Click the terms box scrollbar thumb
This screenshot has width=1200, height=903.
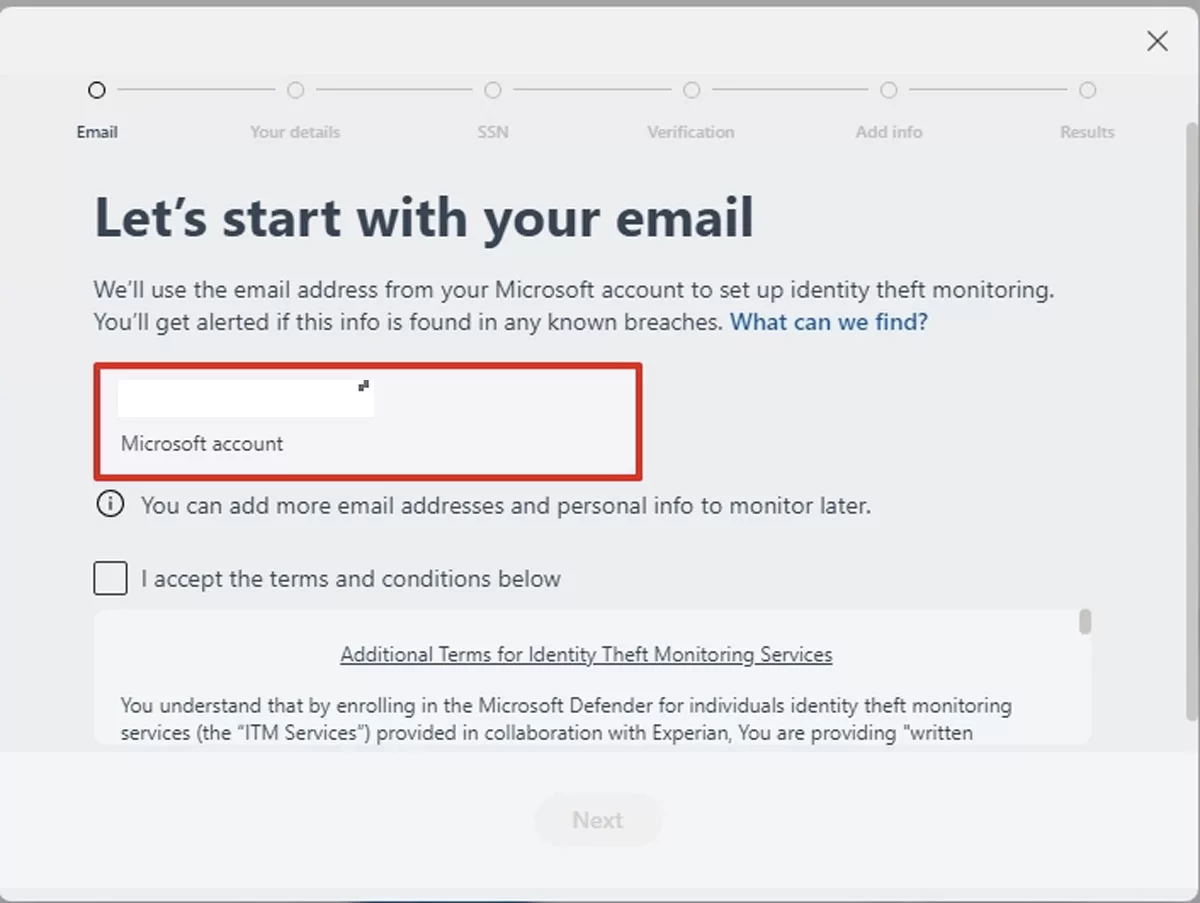(1085, 622)
